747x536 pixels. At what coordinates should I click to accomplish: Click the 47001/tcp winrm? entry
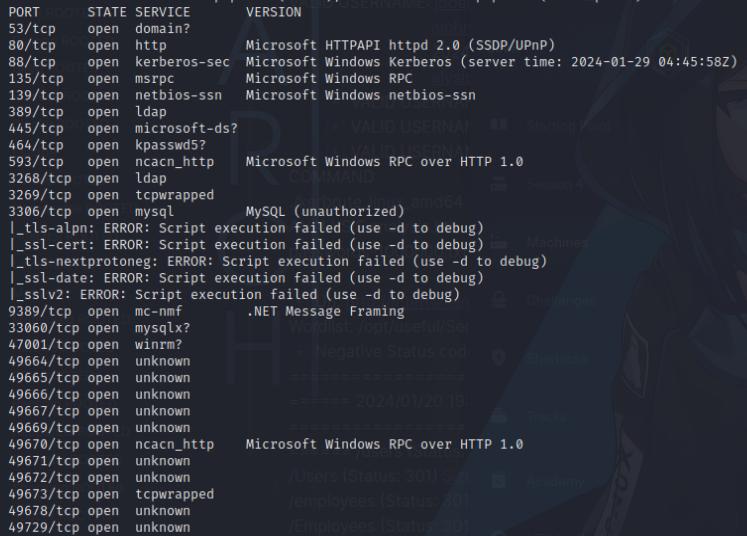click(x=95, y=344)
